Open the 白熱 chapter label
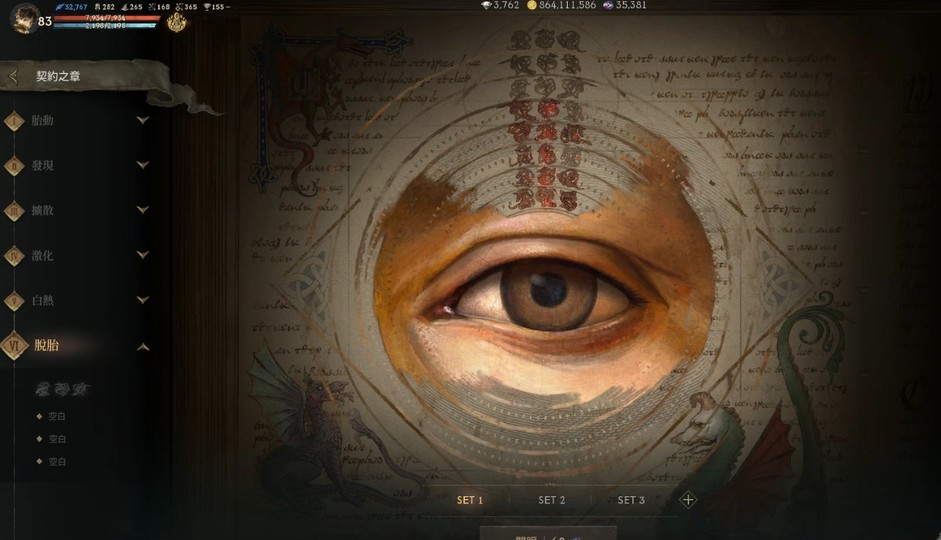The width and height of the screenshot is (941, 540). tap(43, 301)
